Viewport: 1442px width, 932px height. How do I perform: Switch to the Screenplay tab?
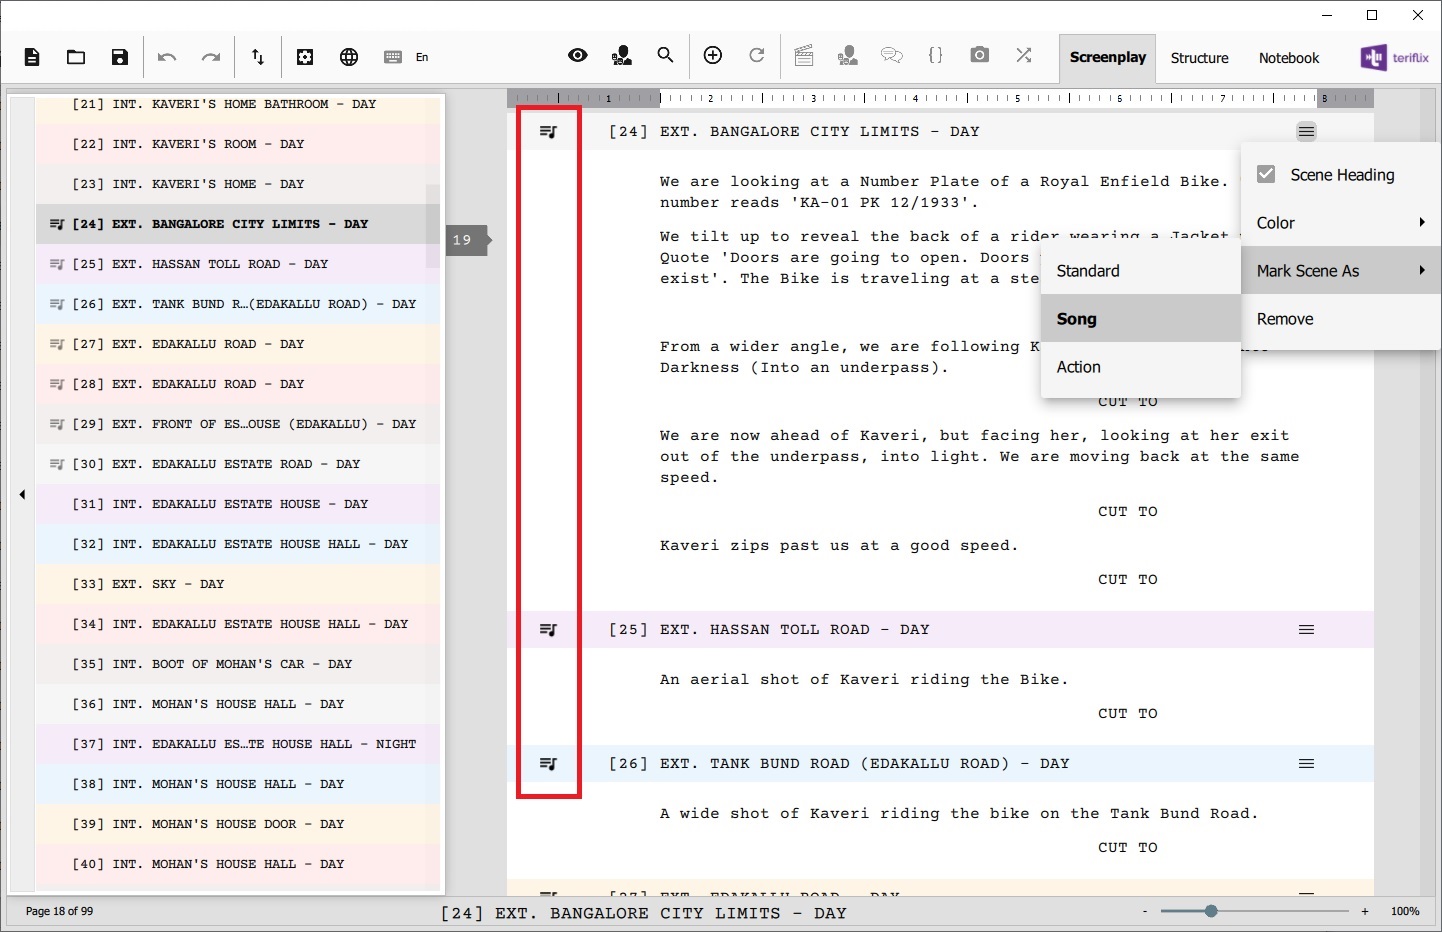tap(1108, 57)
